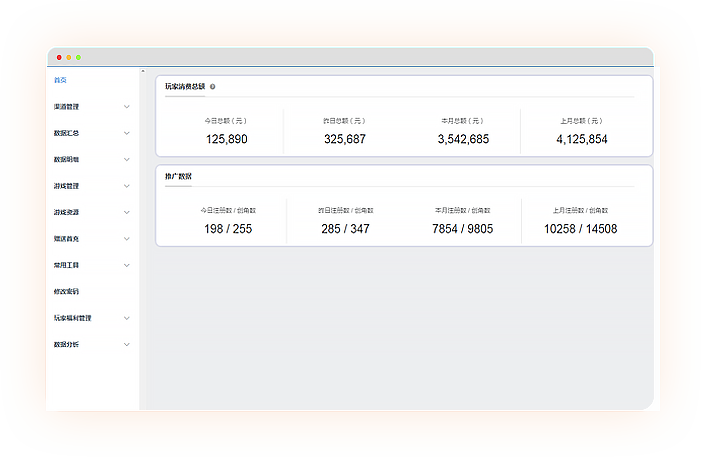701x457 pixels.
Task: Click the 玩家消费总额 panel heading
Action: [185, 86]
